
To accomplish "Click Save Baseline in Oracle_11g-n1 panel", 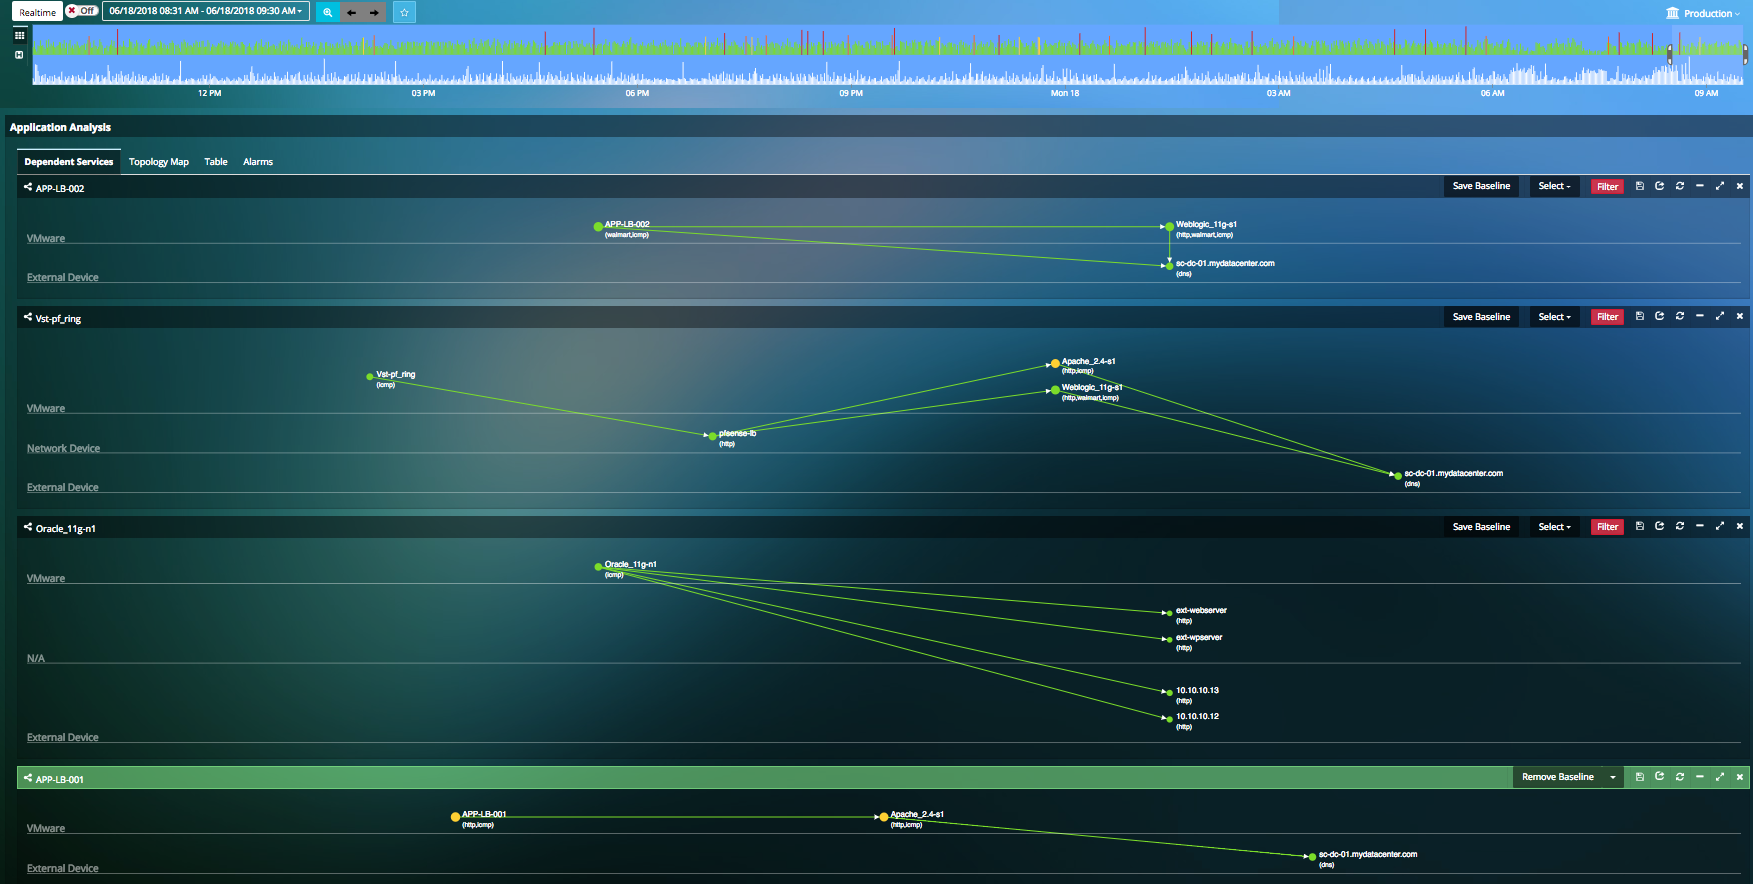I will pyautogui.click(x=1481, y=527).
